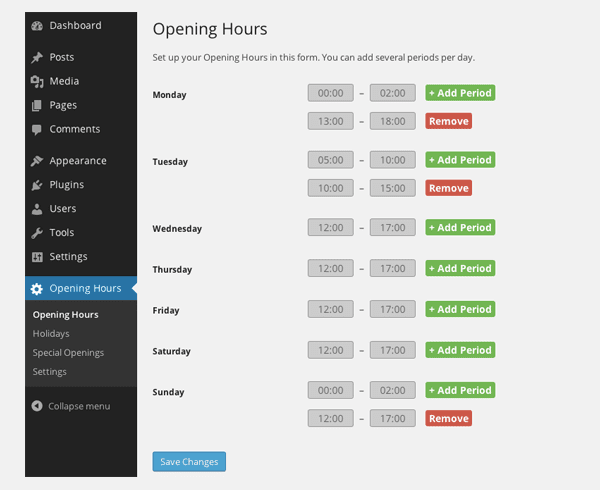Click the Opening Hours page heading
Screen dimensions: 600x490
(x=210, y=29)
